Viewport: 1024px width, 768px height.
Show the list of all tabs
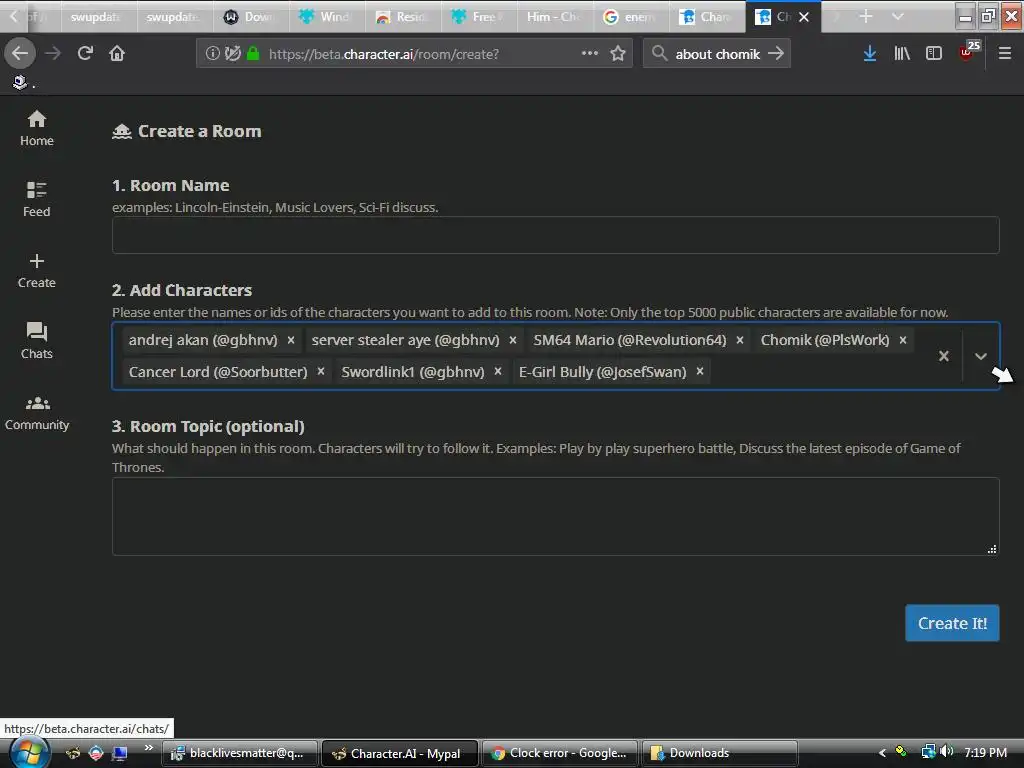[x=898, y=16]
